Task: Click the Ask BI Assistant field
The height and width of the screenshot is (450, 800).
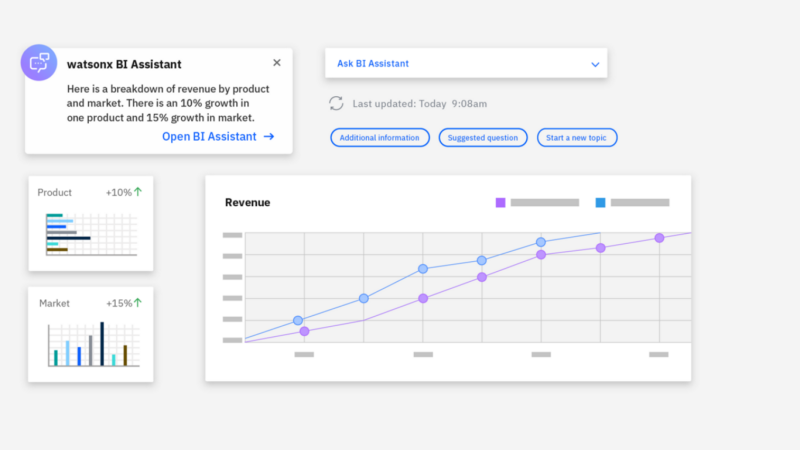Action: [x=450, y=64]
